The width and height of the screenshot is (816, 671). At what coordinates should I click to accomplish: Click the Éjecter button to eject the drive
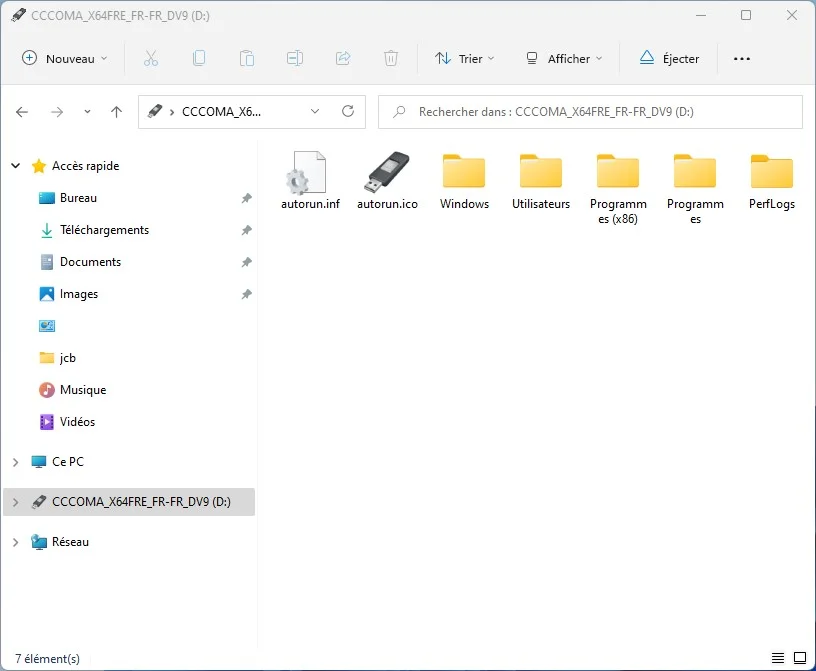coord(669,58)
